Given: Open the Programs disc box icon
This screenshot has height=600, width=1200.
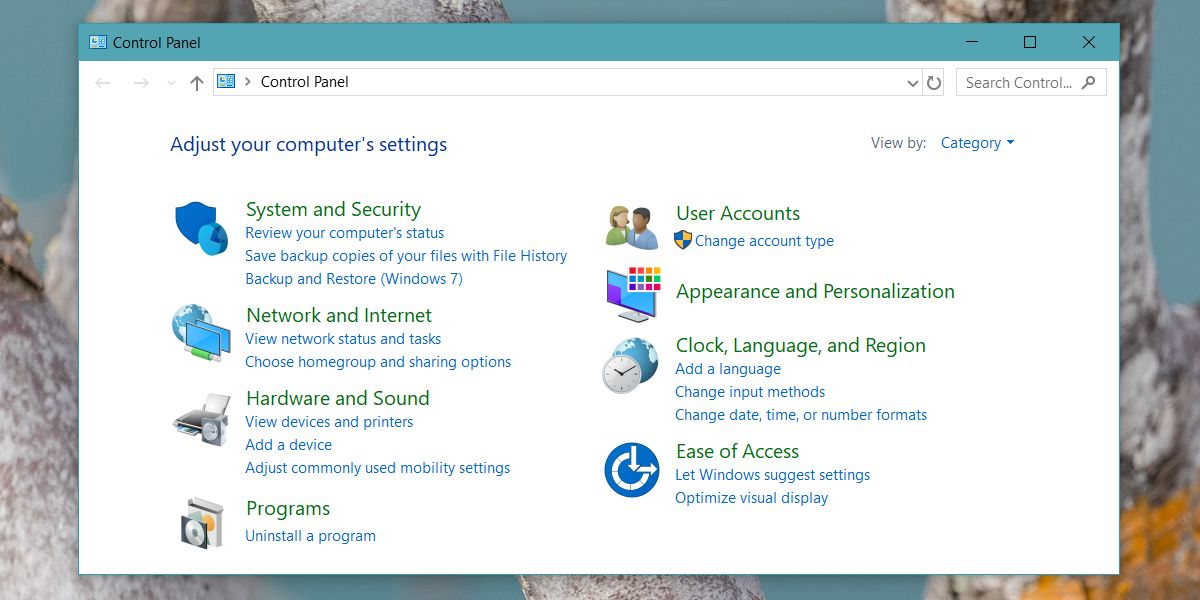Looking at the screenshot, I should point(202,523).
